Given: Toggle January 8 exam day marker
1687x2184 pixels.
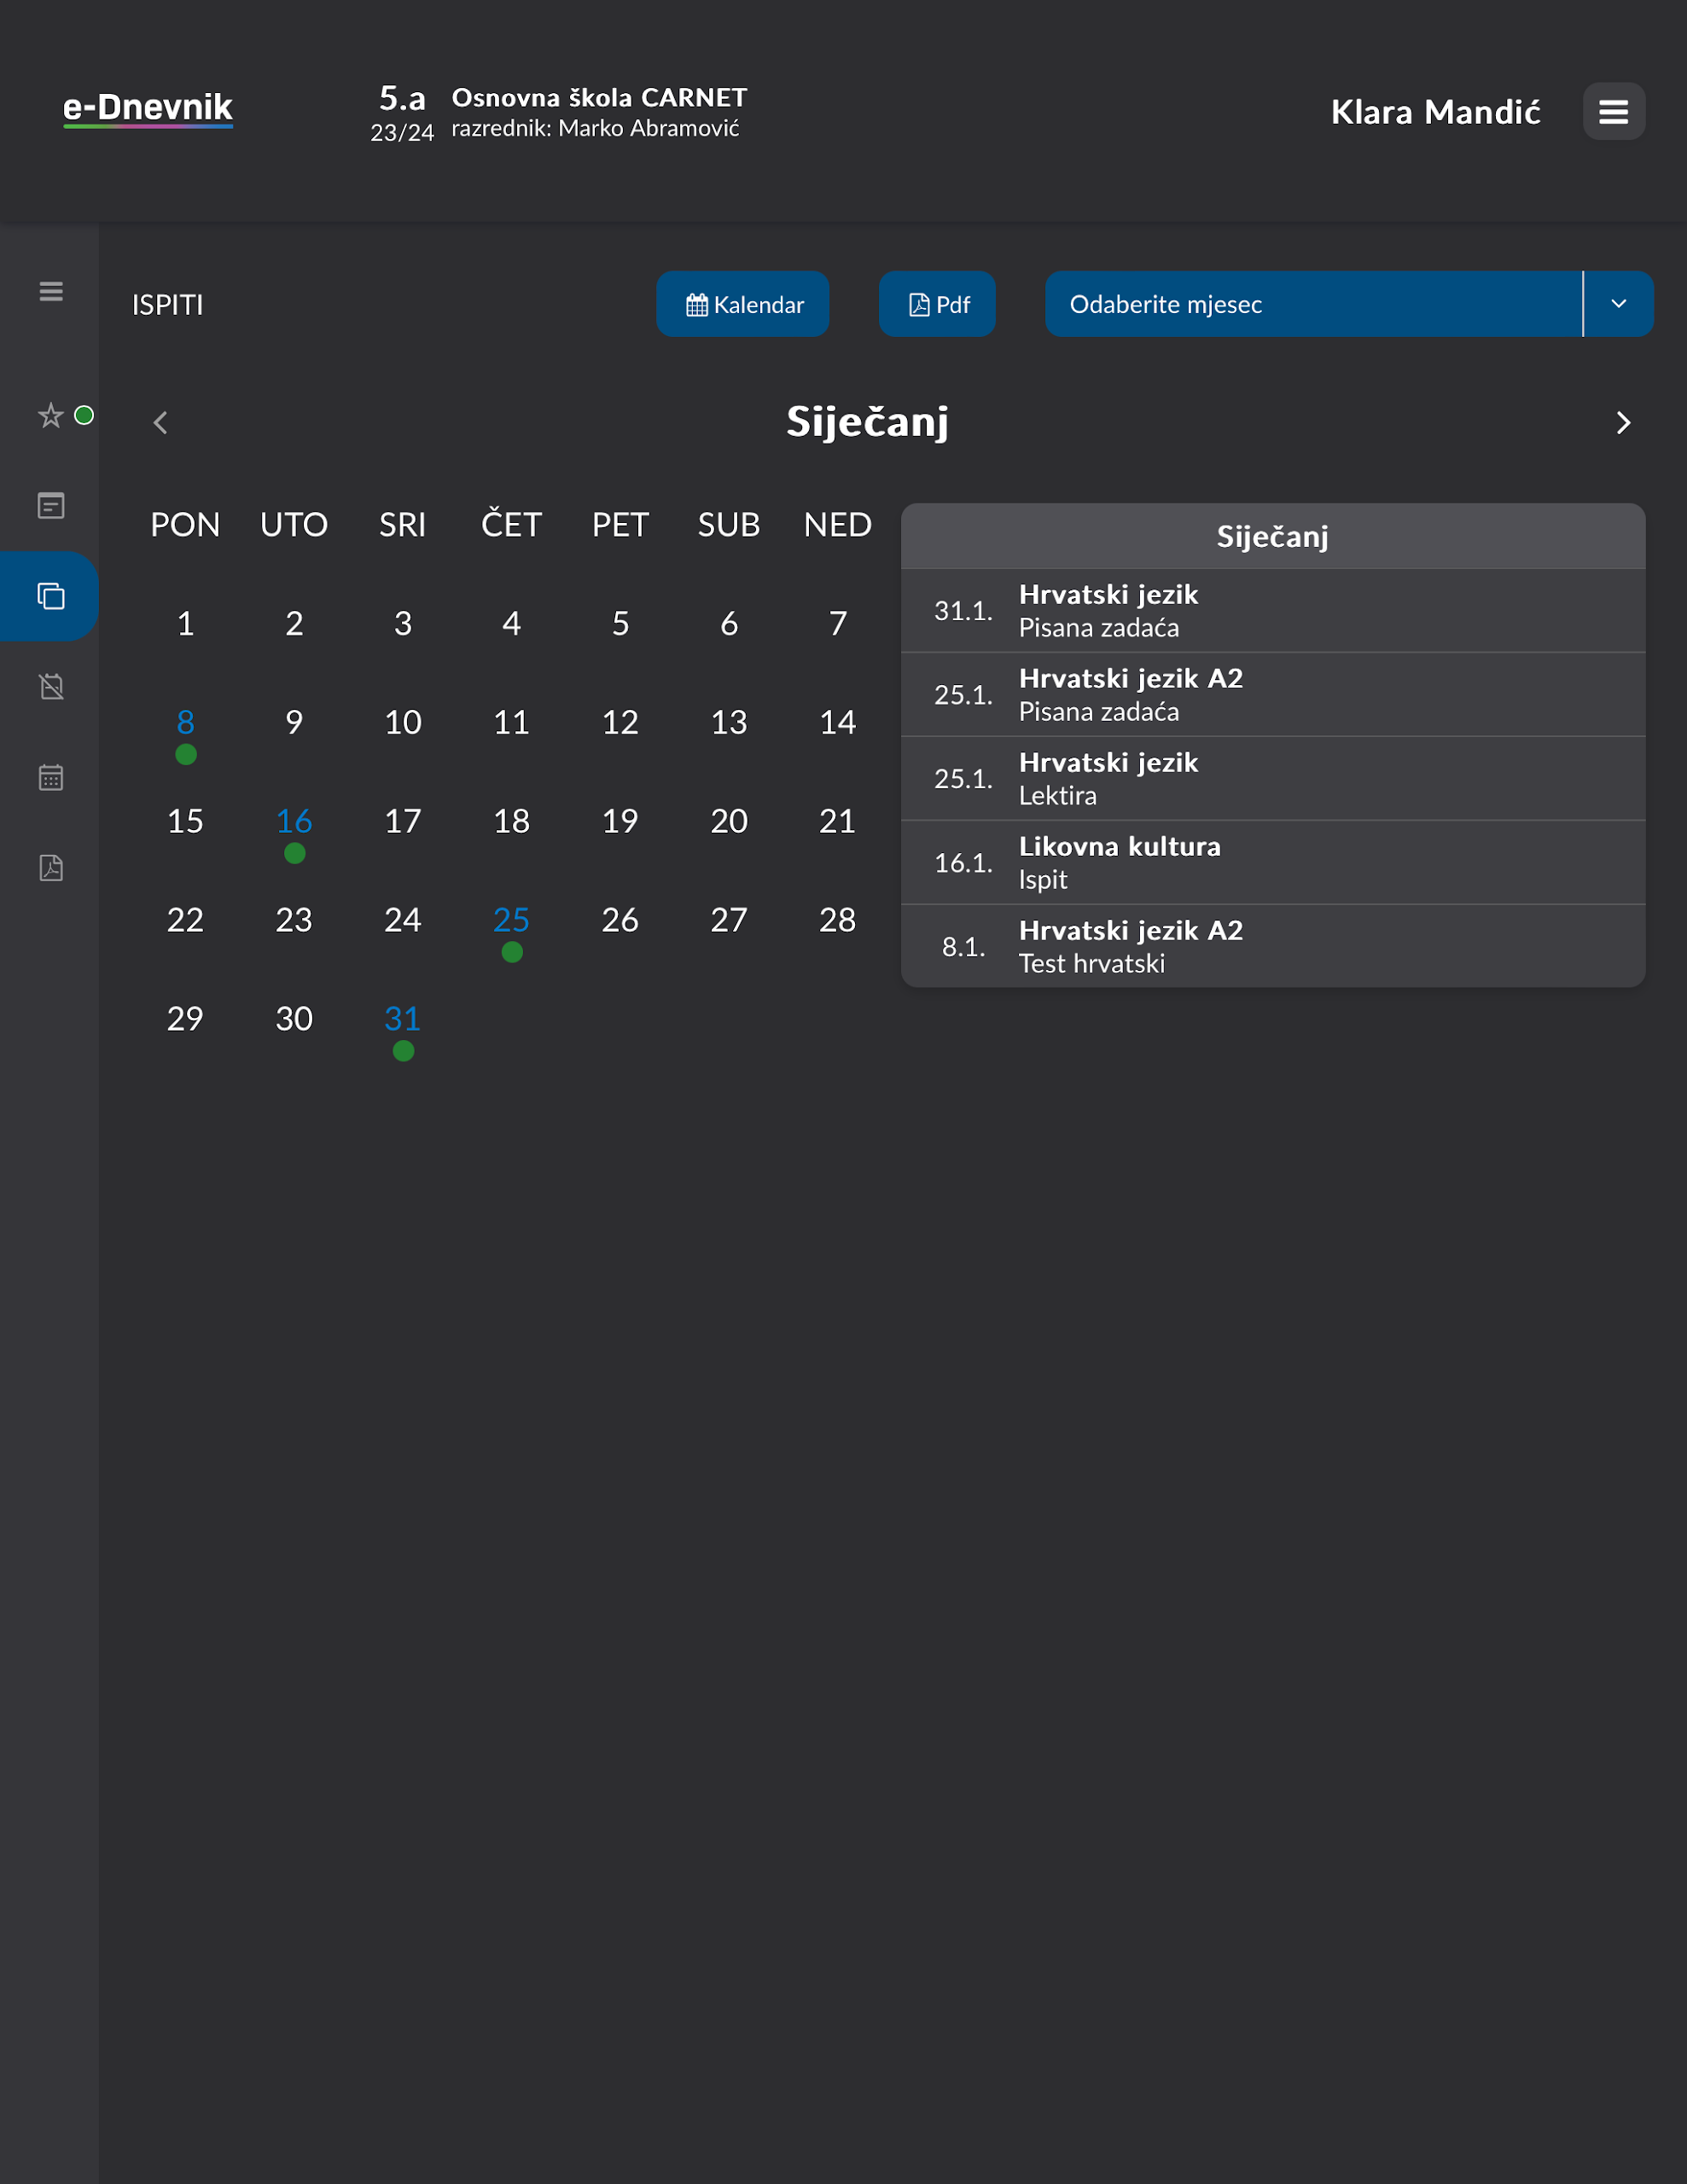Looking at the screenshot, I should [x=185, y=754].
